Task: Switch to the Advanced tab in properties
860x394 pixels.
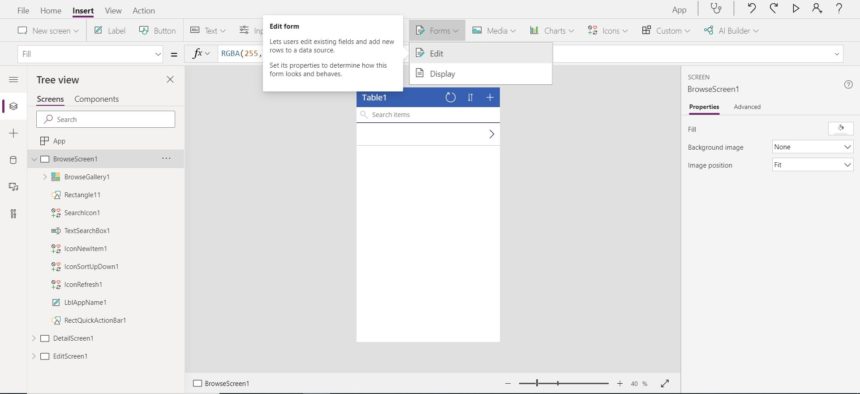Action: tap(747, 107)
